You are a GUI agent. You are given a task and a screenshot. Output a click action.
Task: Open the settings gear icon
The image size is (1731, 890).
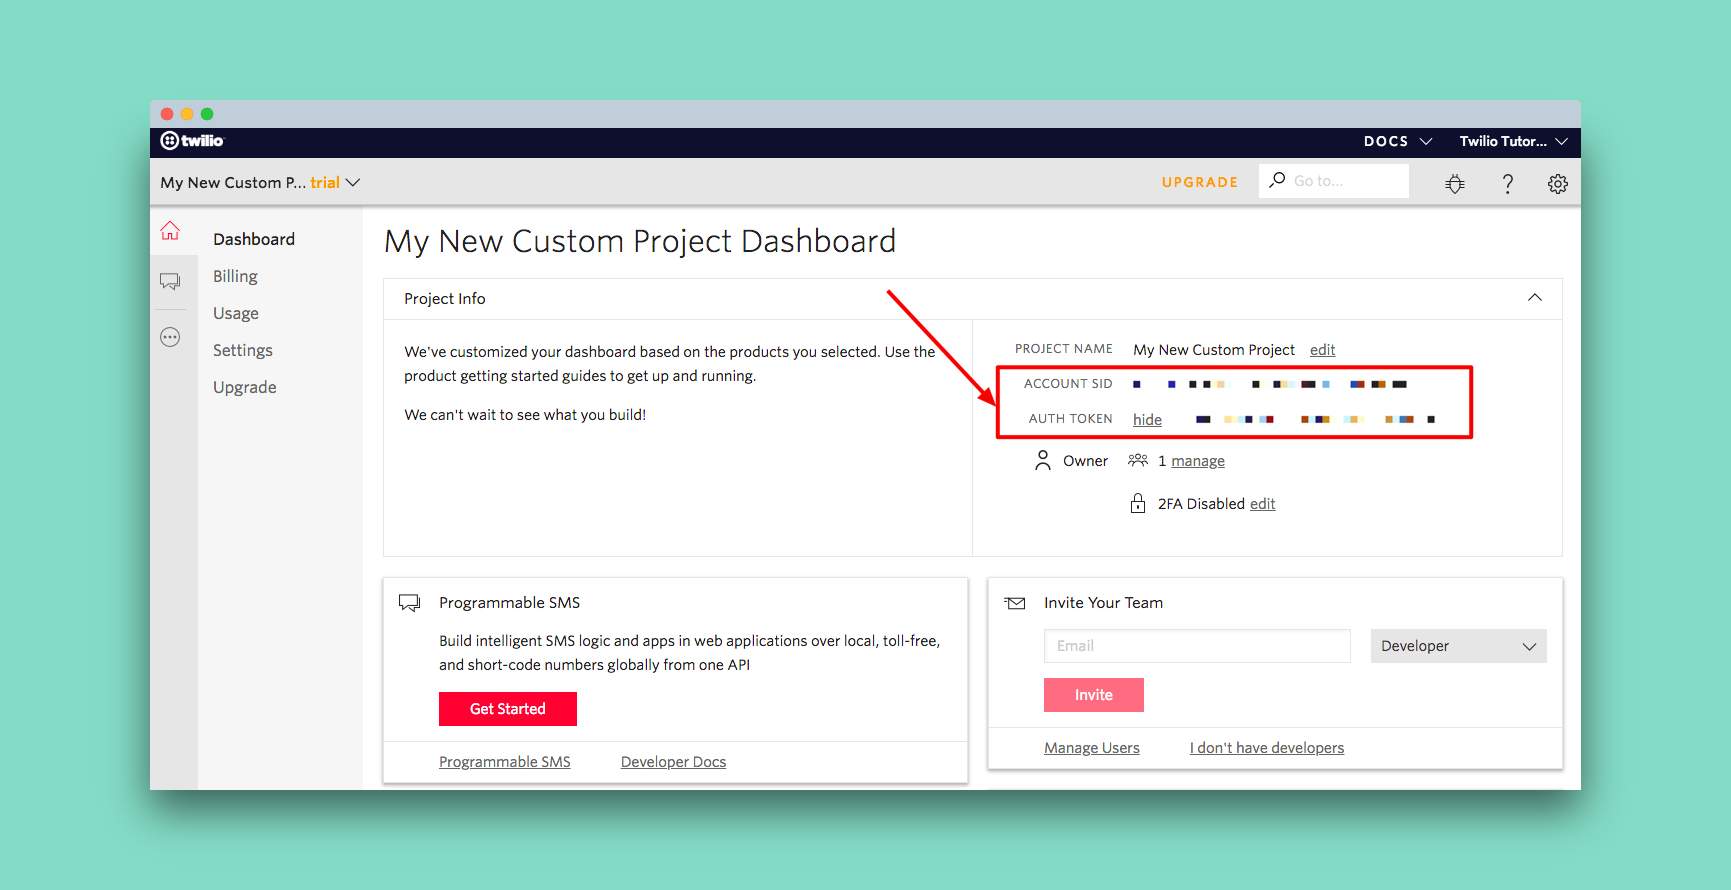point(1557,183)
